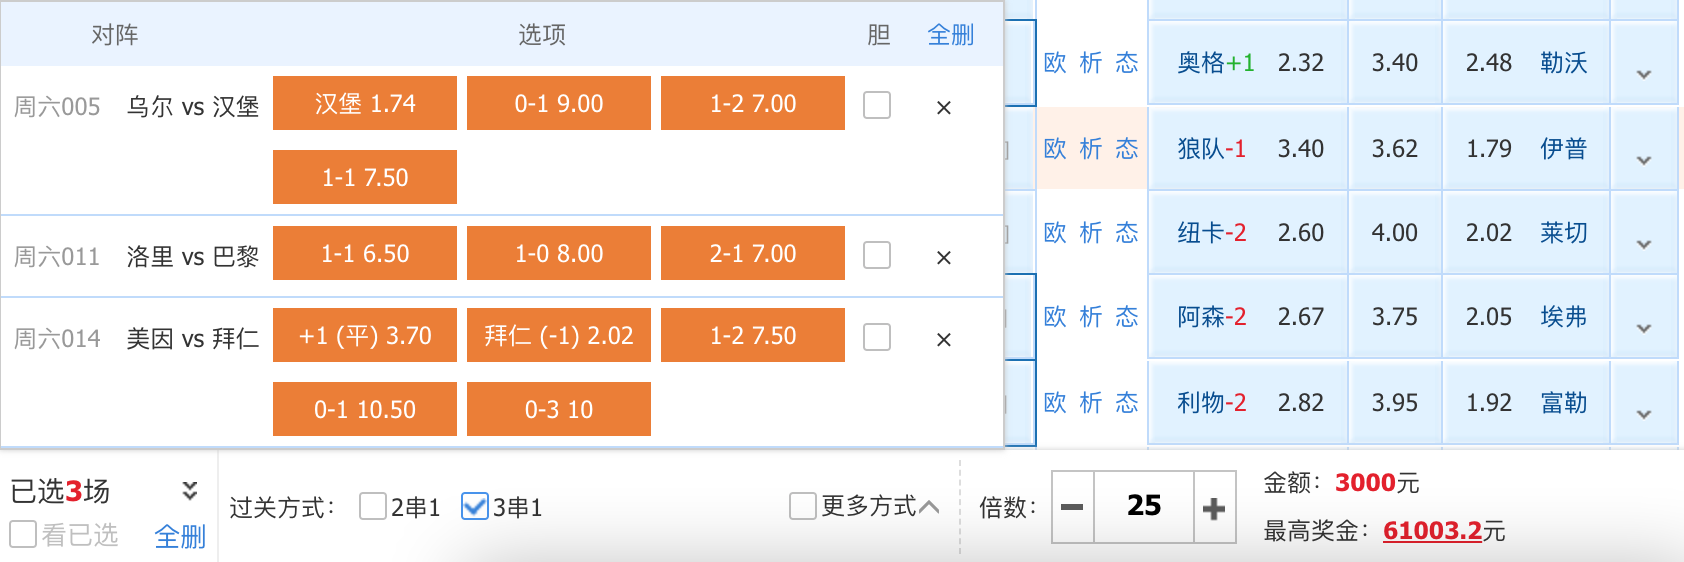The height and width of the screenshot is (562, 1684).
Task: Click 全删 in the table header
Action: (x=950, y=35)
